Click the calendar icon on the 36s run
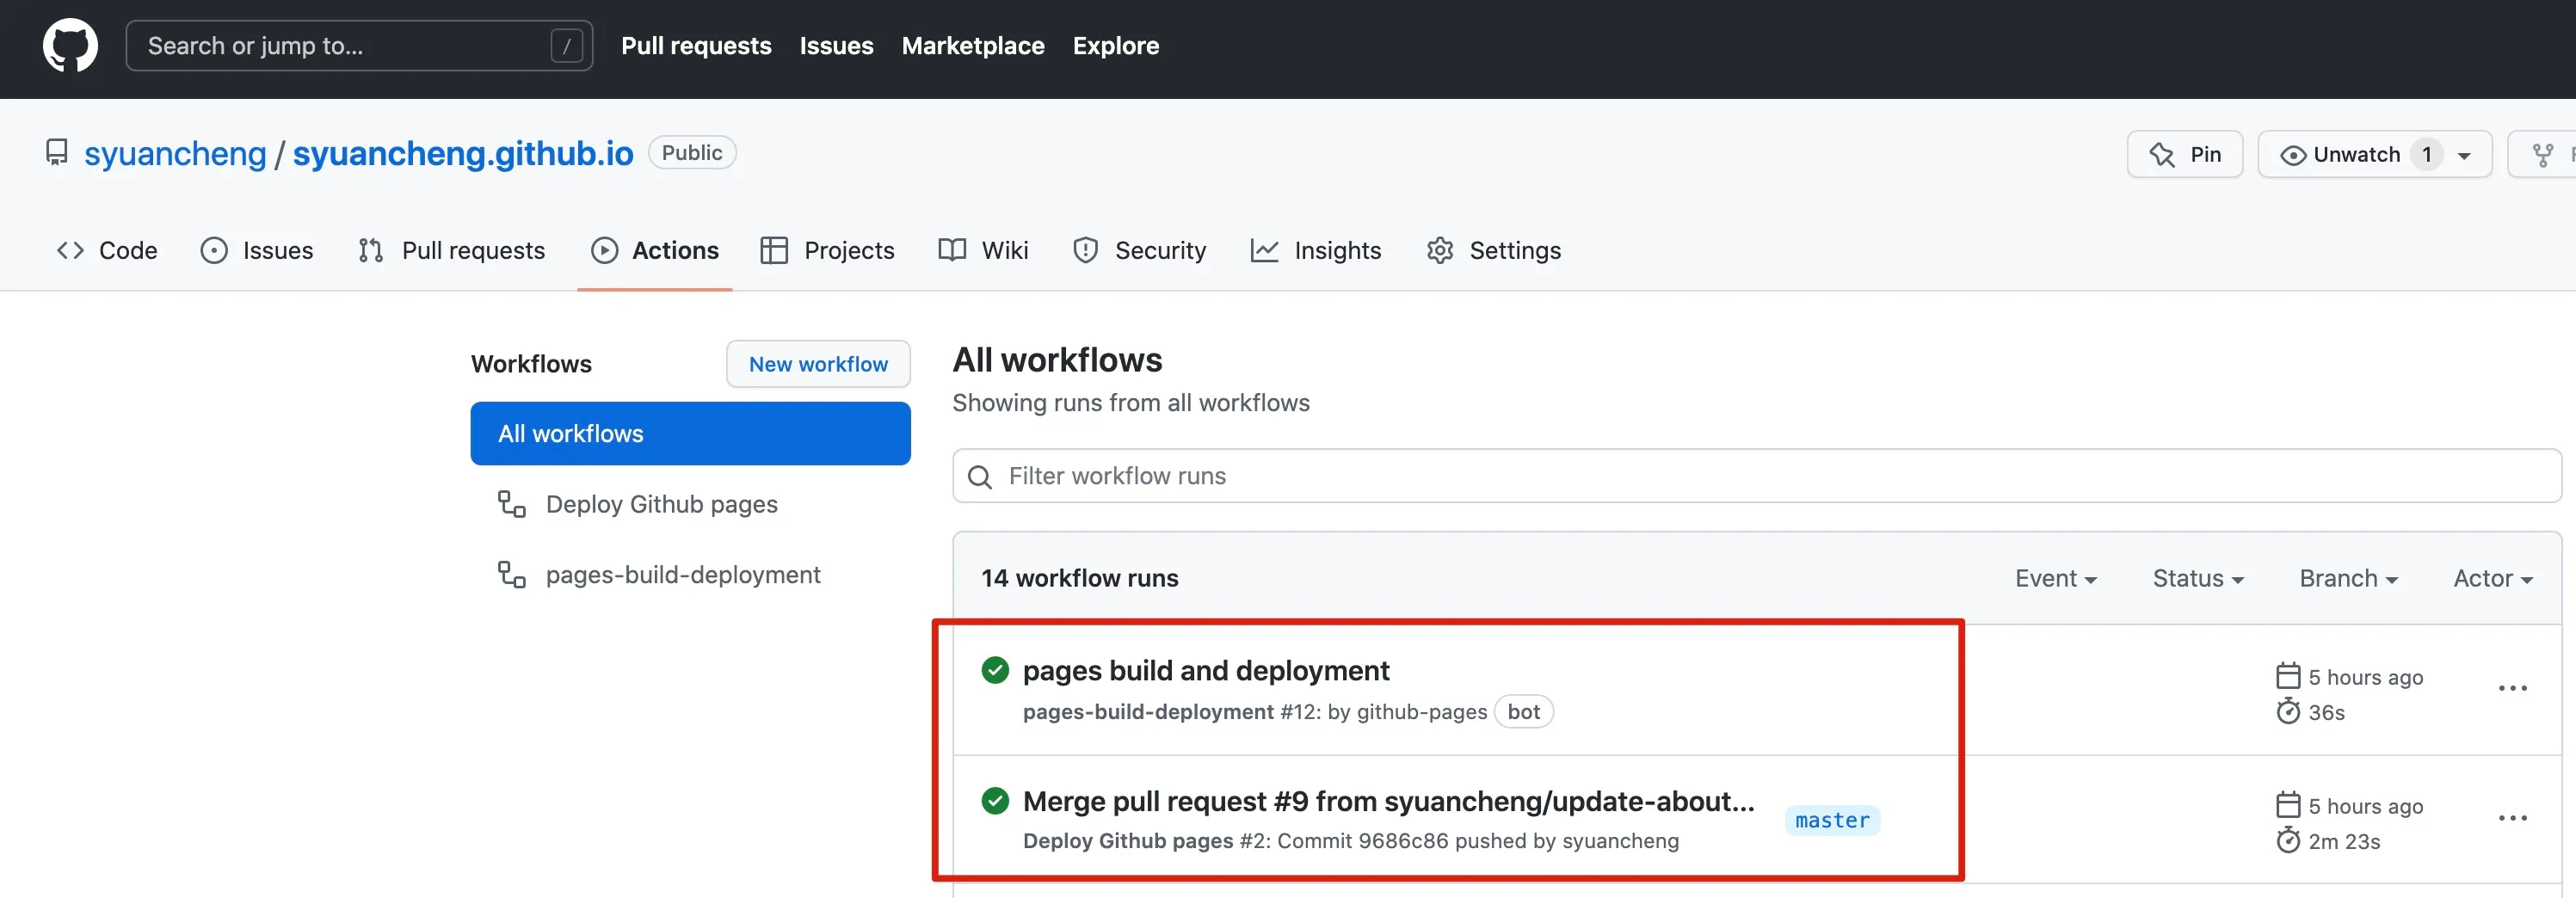2576x898 pixels. tap(2288, 677)
